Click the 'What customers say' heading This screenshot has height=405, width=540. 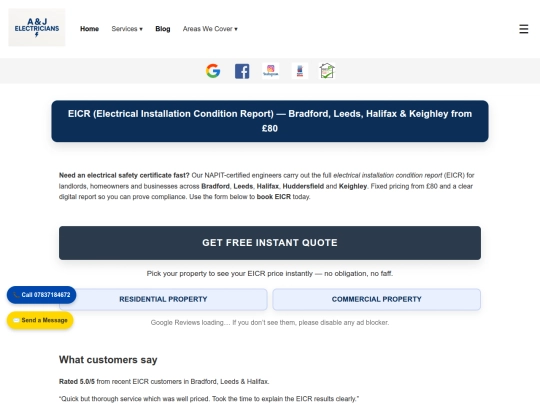pos(108,360)
